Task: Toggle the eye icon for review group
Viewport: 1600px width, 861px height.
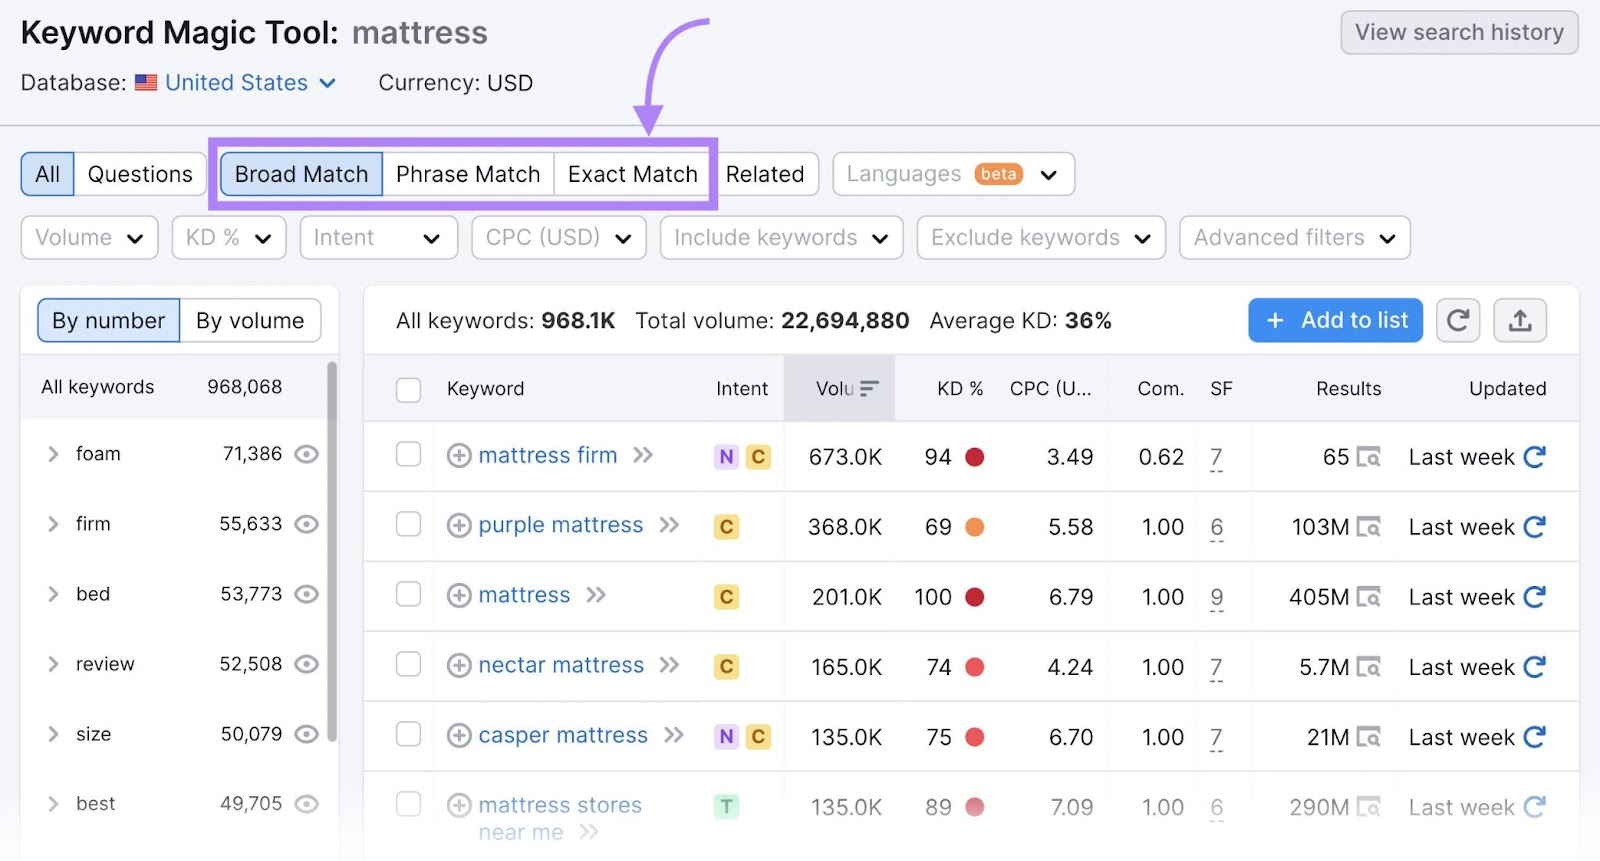Action: (307, 664)
